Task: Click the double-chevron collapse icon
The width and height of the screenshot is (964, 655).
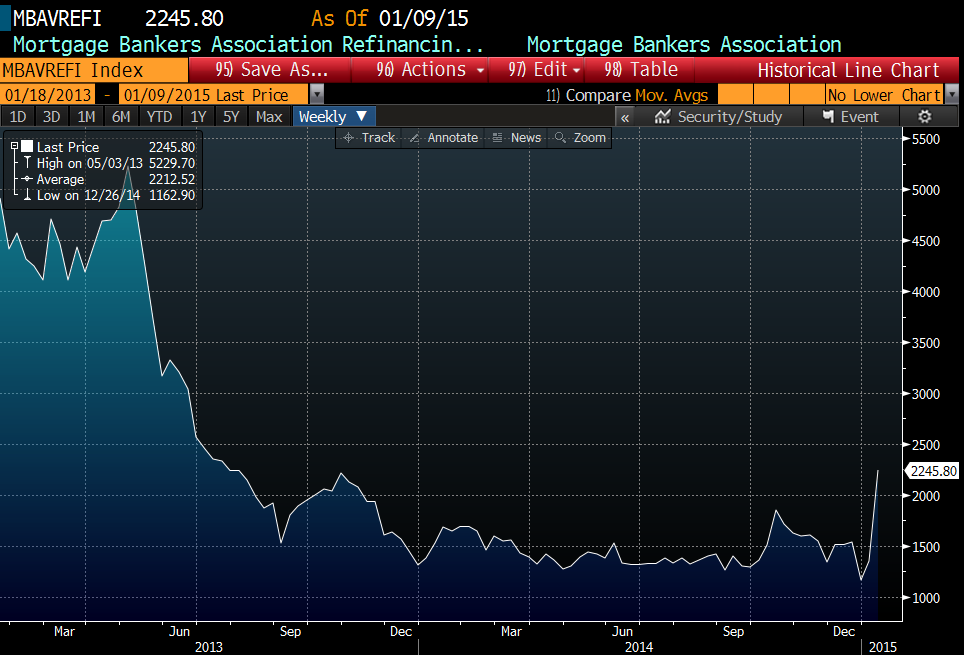Action: (625, 117)
